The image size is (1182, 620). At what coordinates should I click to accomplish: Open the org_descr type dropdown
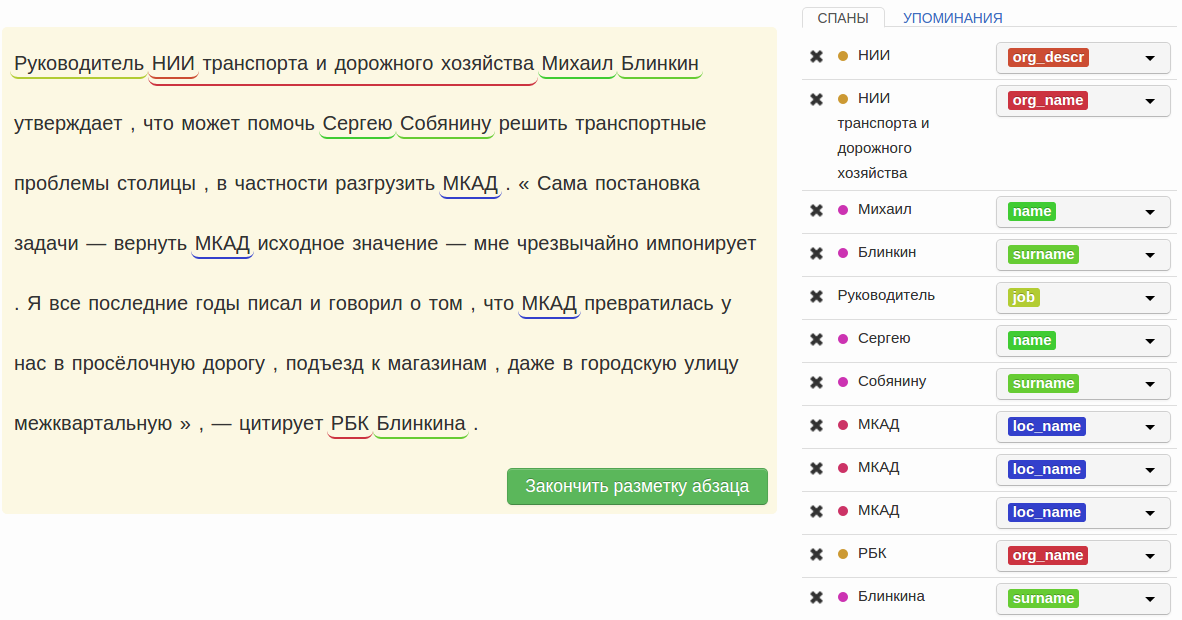1083,58
